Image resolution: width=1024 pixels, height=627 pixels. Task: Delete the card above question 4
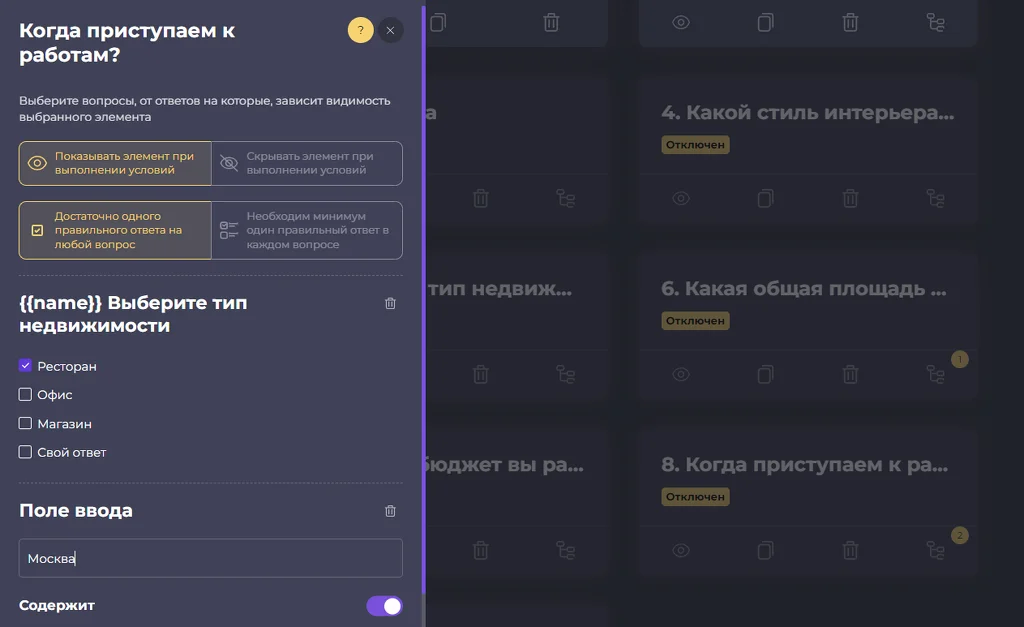(x=850, y=23)
